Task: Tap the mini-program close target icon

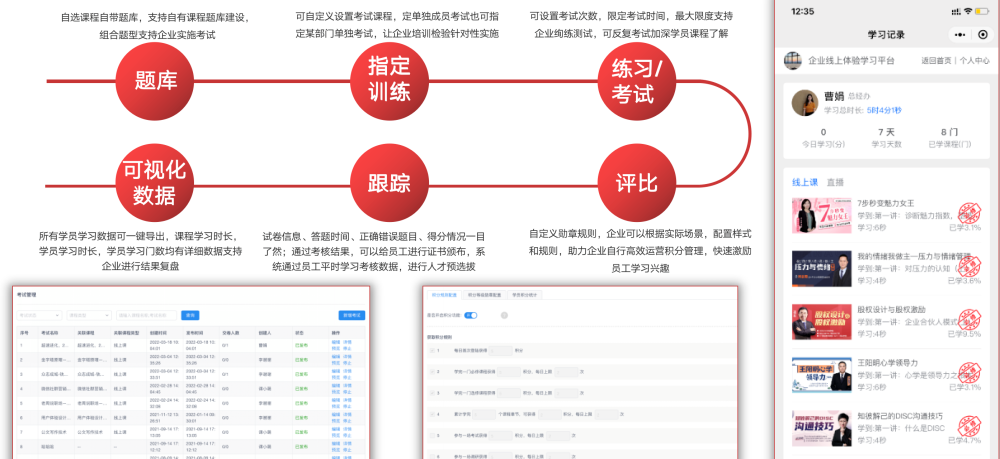Action: (x=983, y=34)
